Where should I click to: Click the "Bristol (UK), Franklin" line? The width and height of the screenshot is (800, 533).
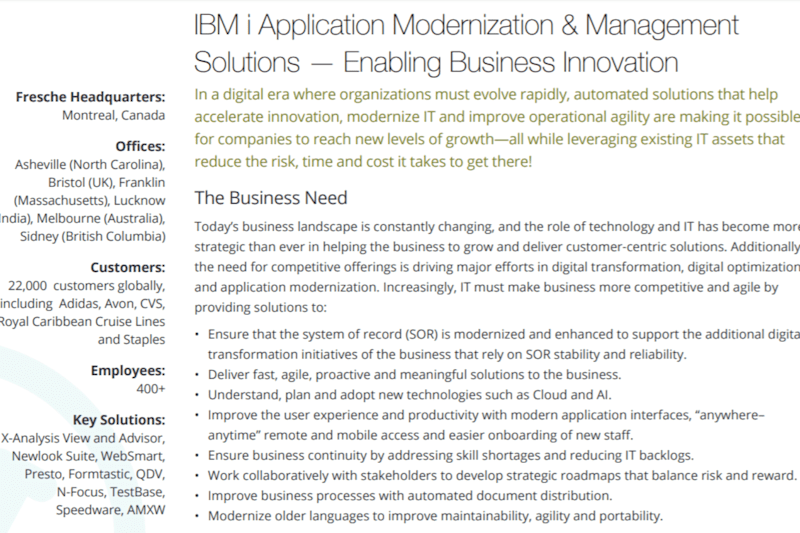click(107, 183)
